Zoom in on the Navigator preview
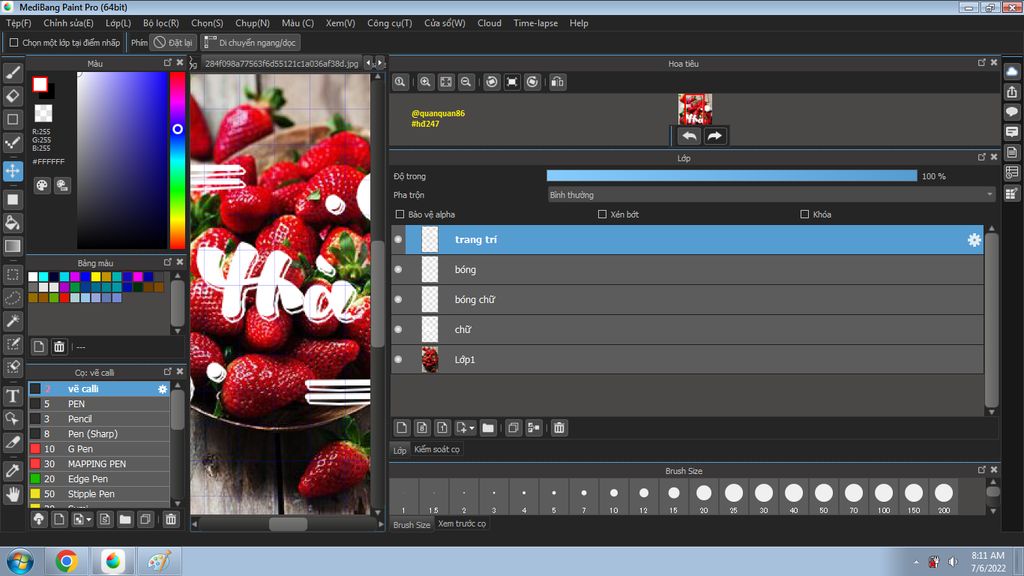Viewport: 1024px width, 576px height. 425,82
